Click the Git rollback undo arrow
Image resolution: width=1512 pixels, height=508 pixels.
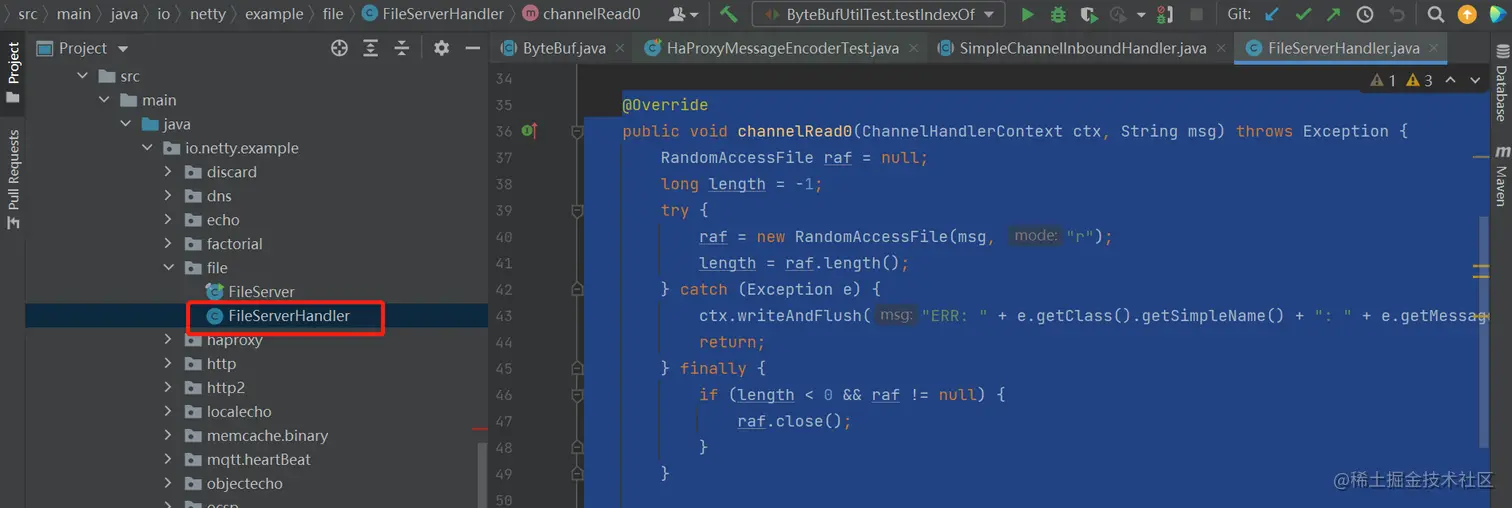click(x=1397, y=14)
